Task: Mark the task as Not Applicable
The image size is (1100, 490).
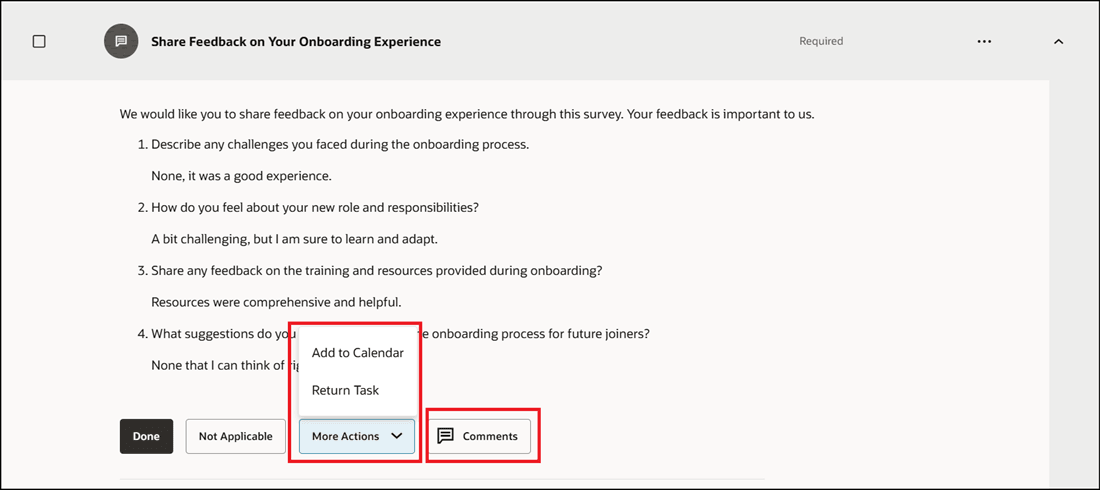Action: tap(236, 436)
